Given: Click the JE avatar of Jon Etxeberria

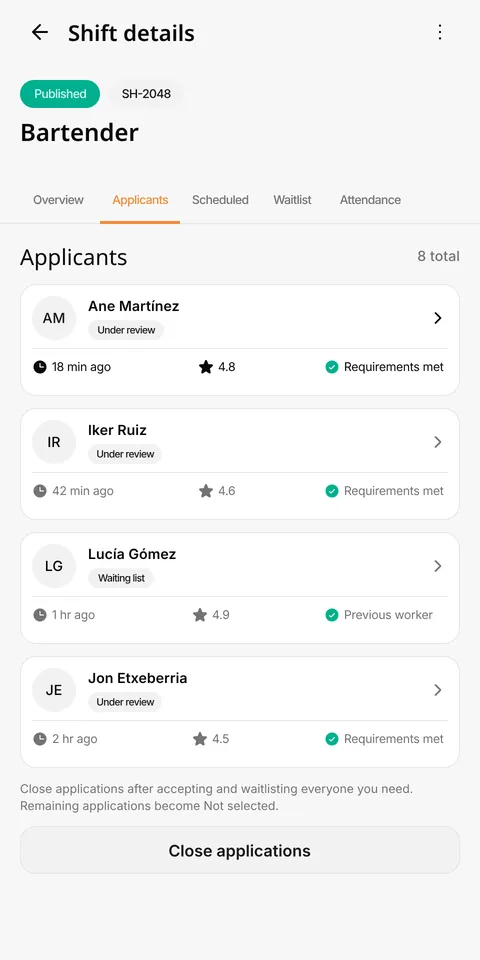Looking at the screenshot, I should click(54, 690).
